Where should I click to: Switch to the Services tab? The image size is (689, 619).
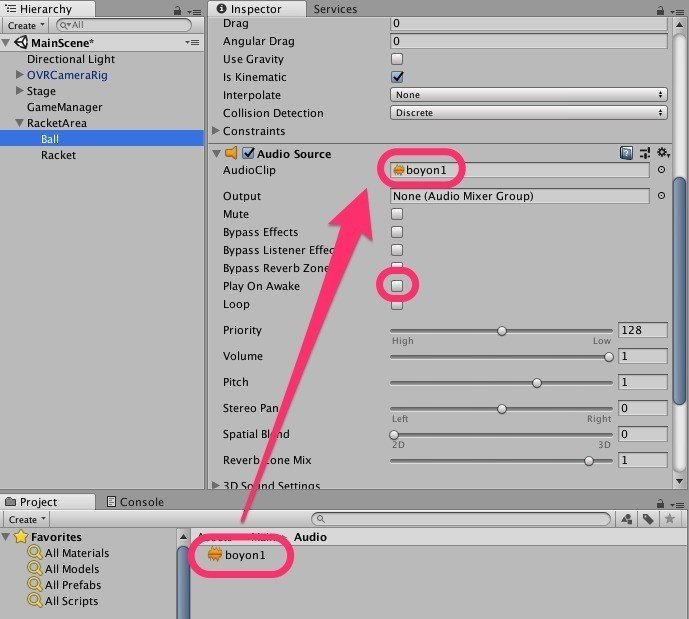(335, 9)
